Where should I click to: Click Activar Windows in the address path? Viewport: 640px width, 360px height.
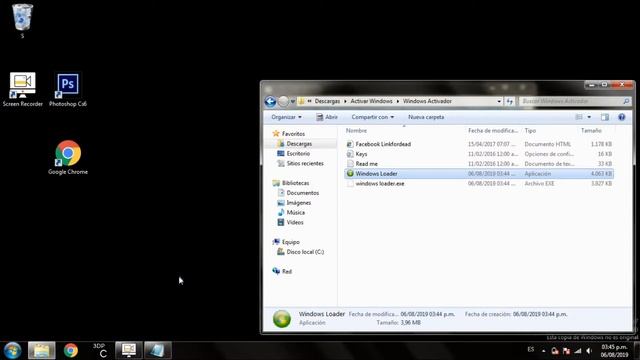(x=371, y=101)
